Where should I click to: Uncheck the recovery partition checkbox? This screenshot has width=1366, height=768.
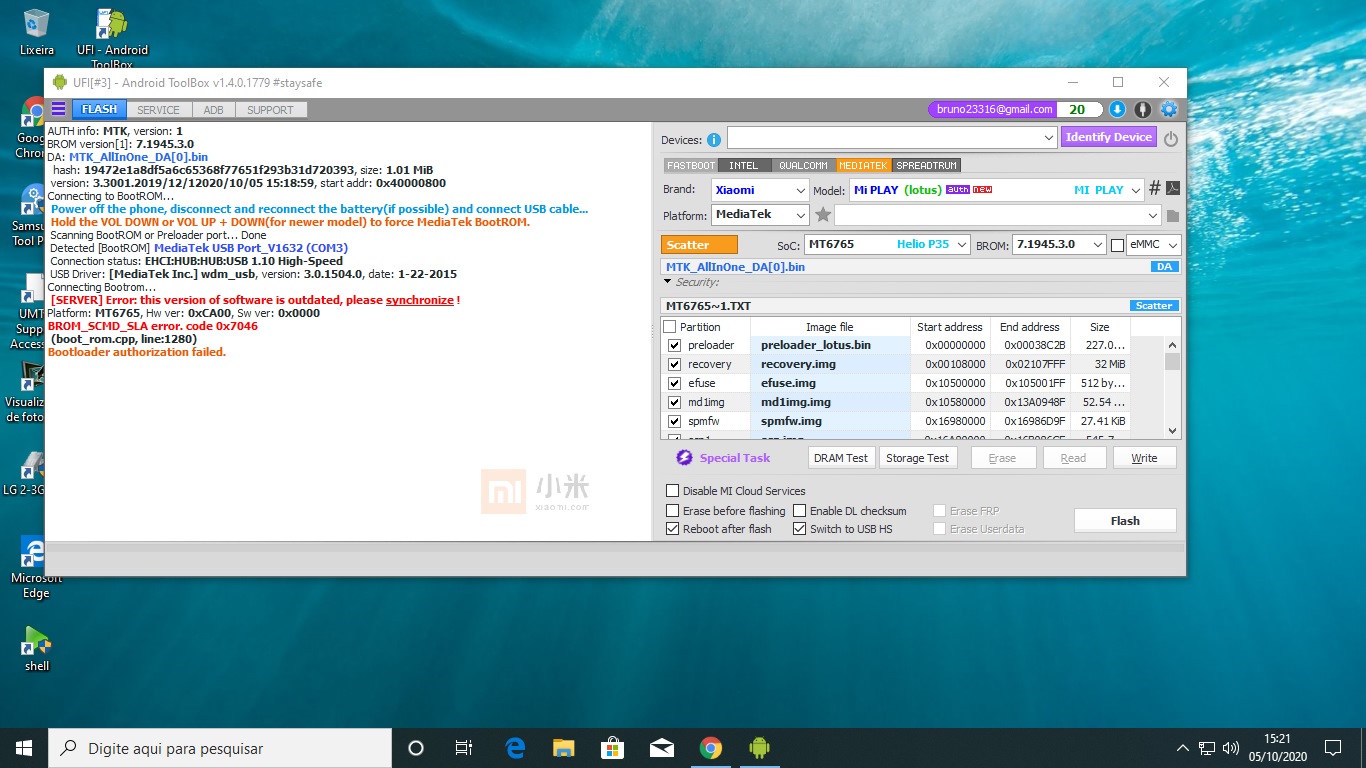pos(674,364)
